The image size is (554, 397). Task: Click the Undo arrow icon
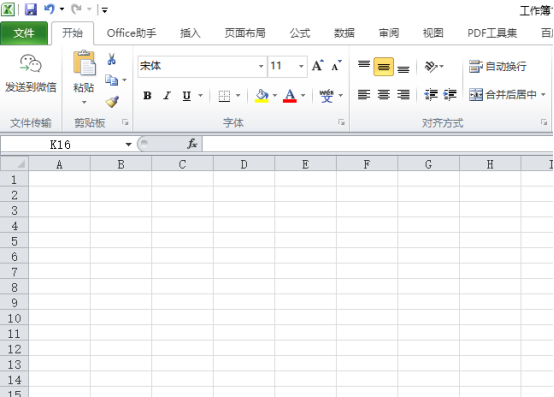[49, 9]
